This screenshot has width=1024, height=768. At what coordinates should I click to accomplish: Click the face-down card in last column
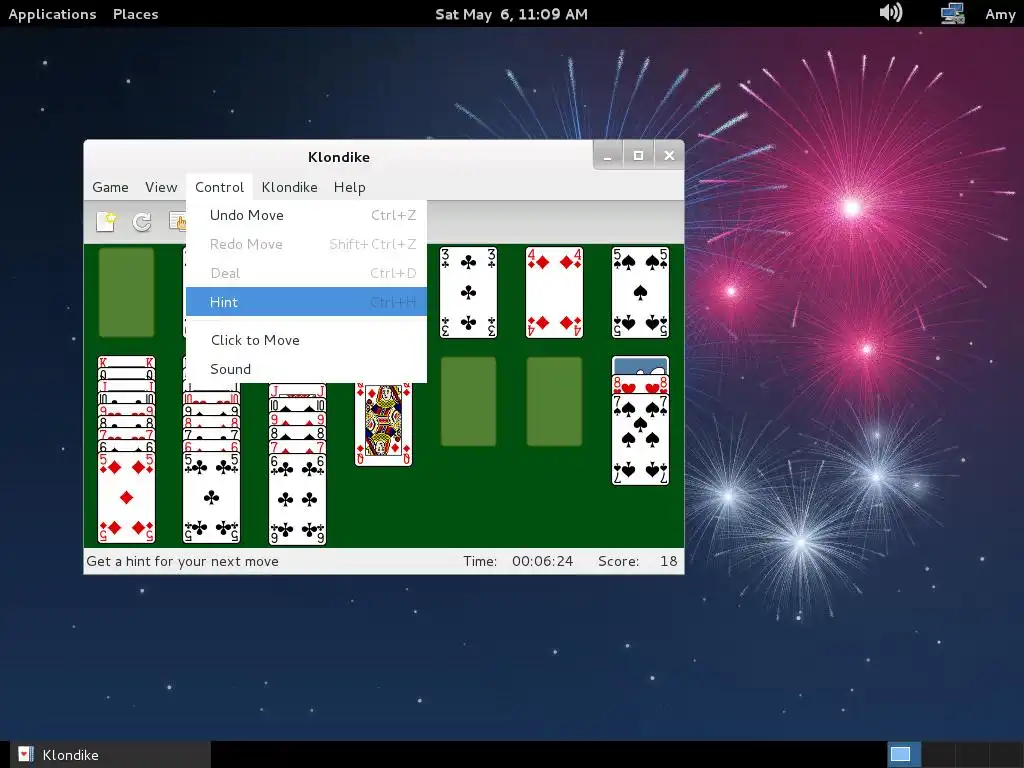[x=640, y=365]
